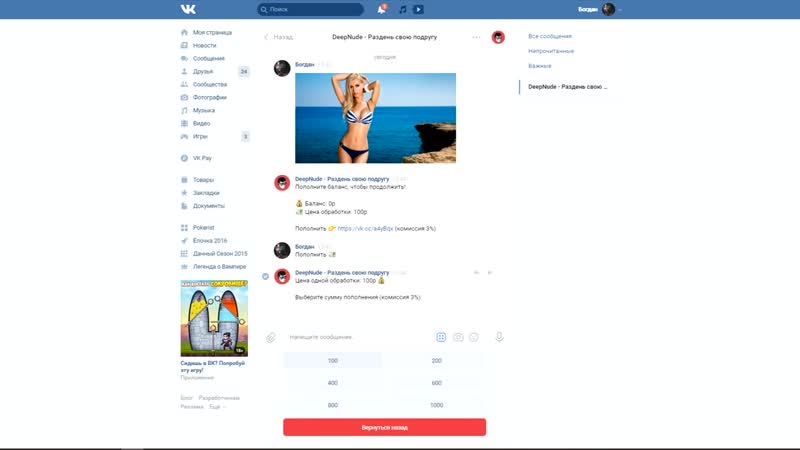Image resolution: width=800 pixels, height=450 pixels.
Task: Open the Разработчикам footer link
Action: (219, 397)
